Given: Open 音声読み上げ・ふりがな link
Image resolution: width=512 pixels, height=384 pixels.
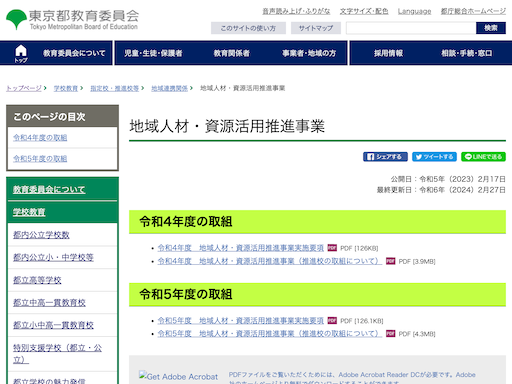Looking at the screenshot, I should point(296,11).
